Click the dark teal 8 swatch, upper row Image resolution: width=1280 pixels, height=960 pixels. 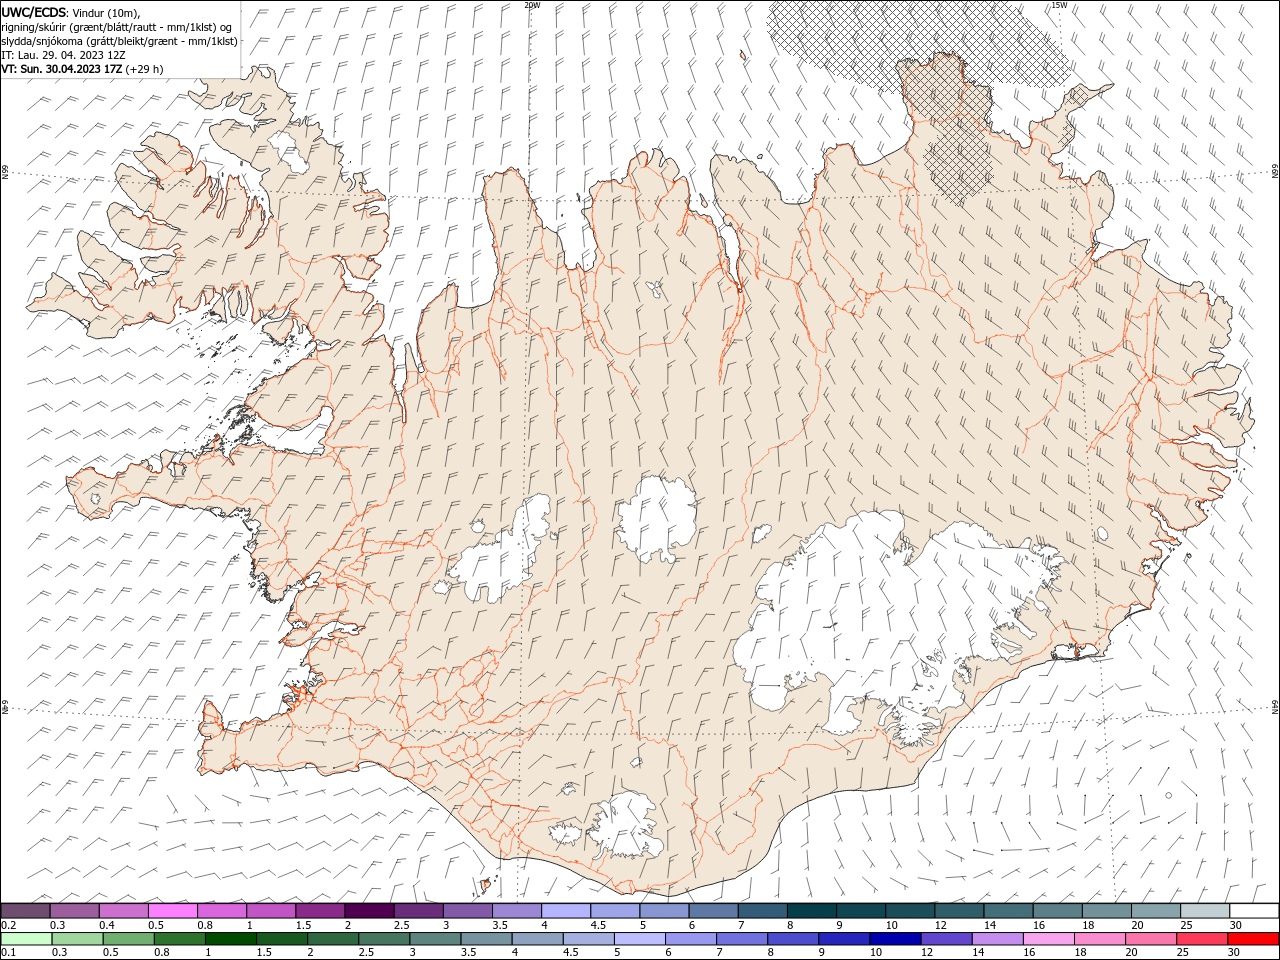811,911
